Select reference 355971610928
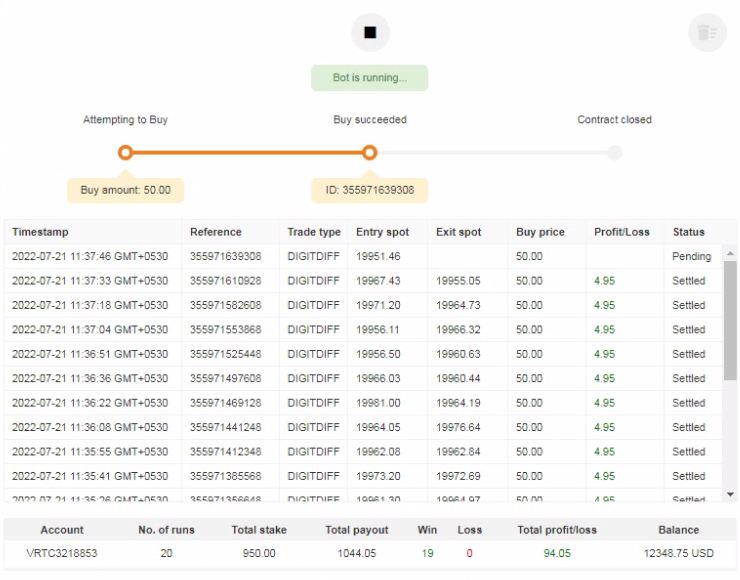The image size is (740, 580). tap(226, 281)
